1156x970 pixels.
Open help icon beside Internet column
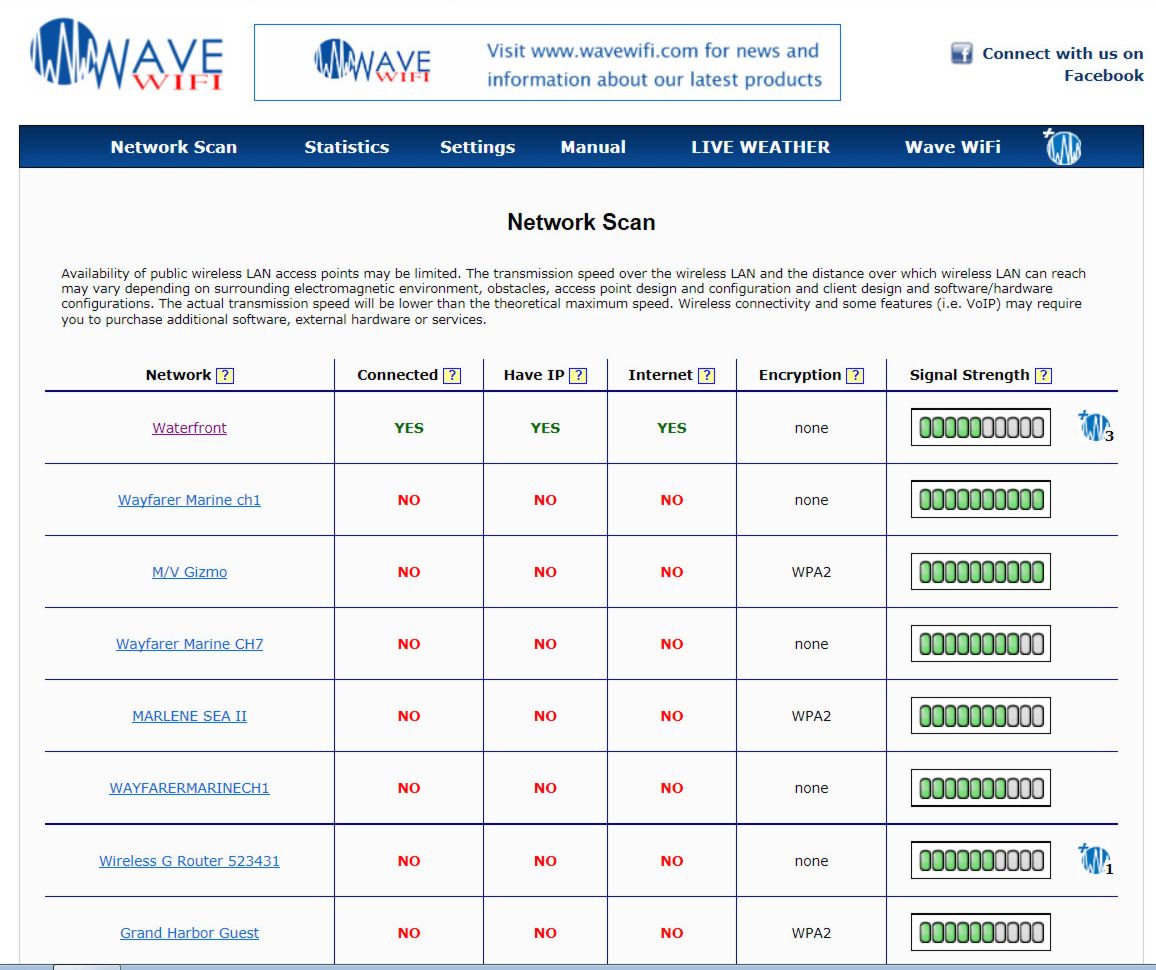[x=706, y=375]
